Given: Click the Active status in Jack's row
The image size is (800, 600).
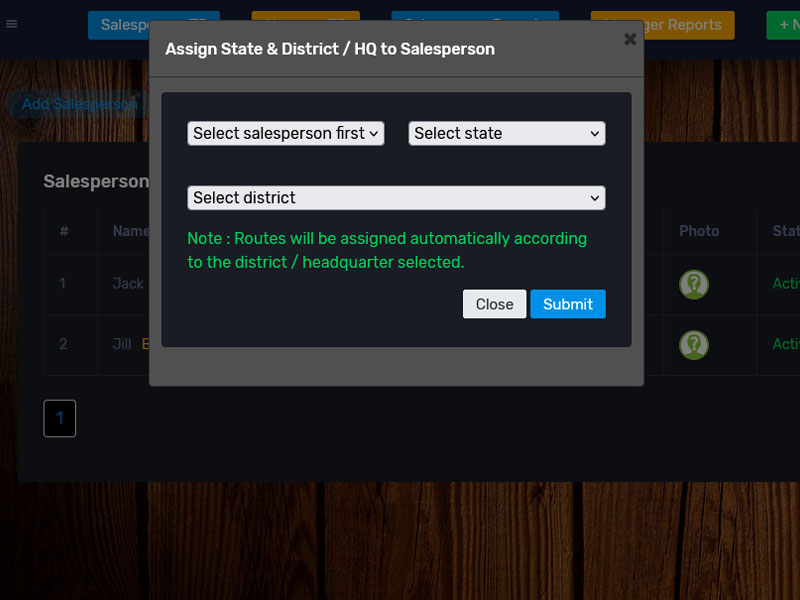Looking at the screenshot, I should click(x=786, y=284).
